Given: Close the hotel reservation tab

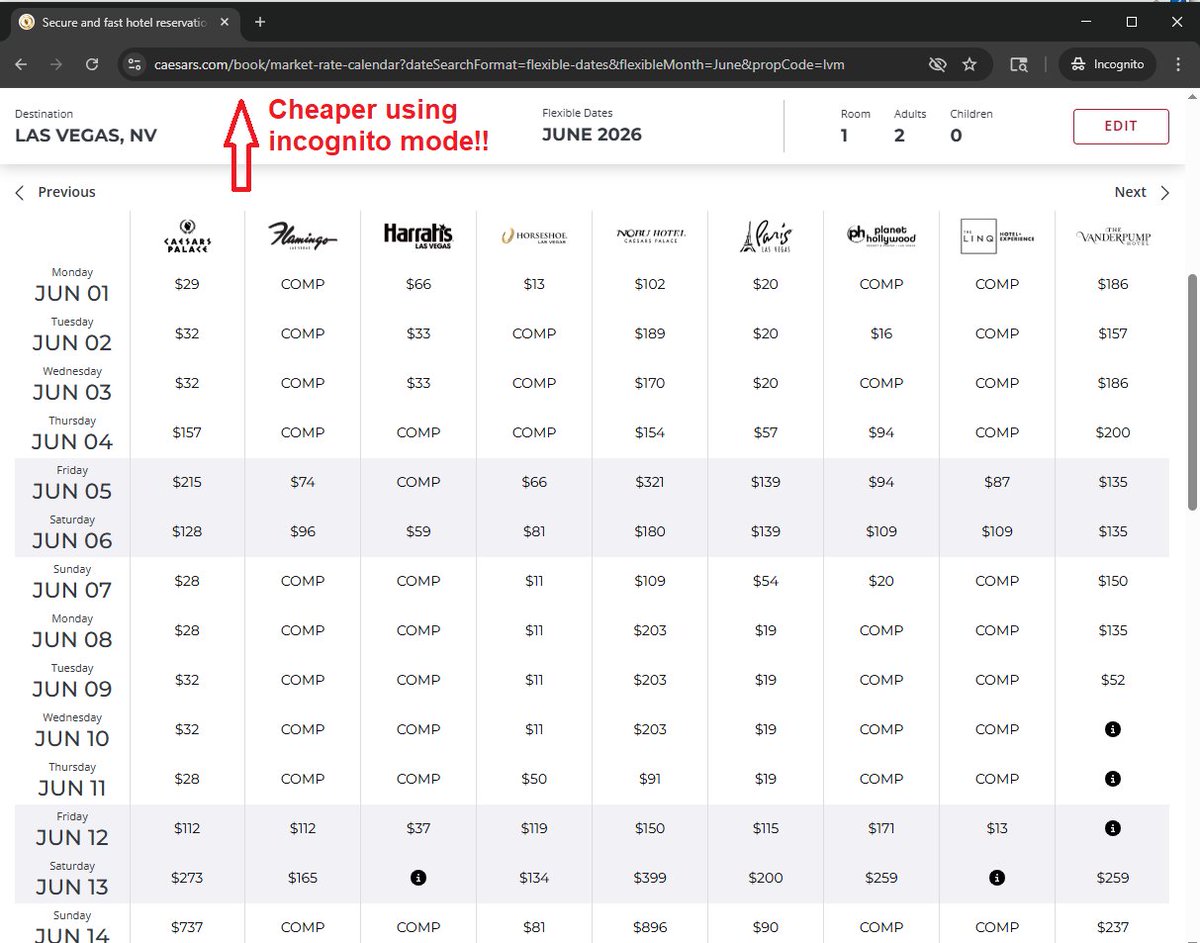Looking at the screenshot, I should 226,22.
